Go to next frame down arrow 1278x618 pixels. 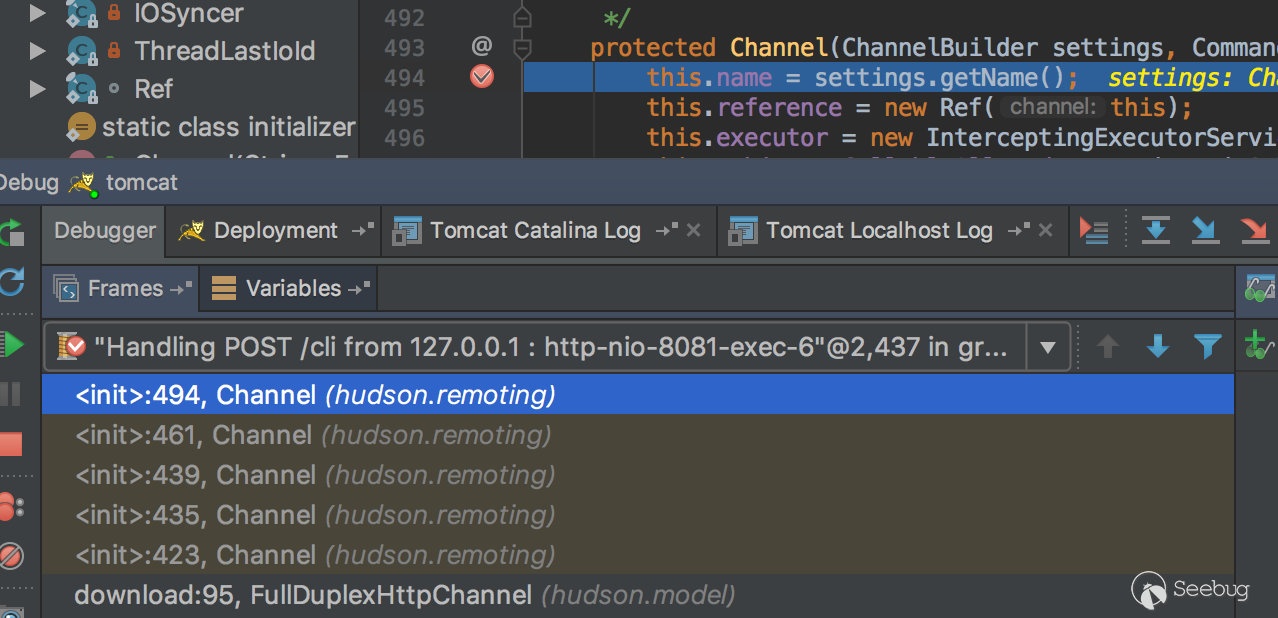1158,347
